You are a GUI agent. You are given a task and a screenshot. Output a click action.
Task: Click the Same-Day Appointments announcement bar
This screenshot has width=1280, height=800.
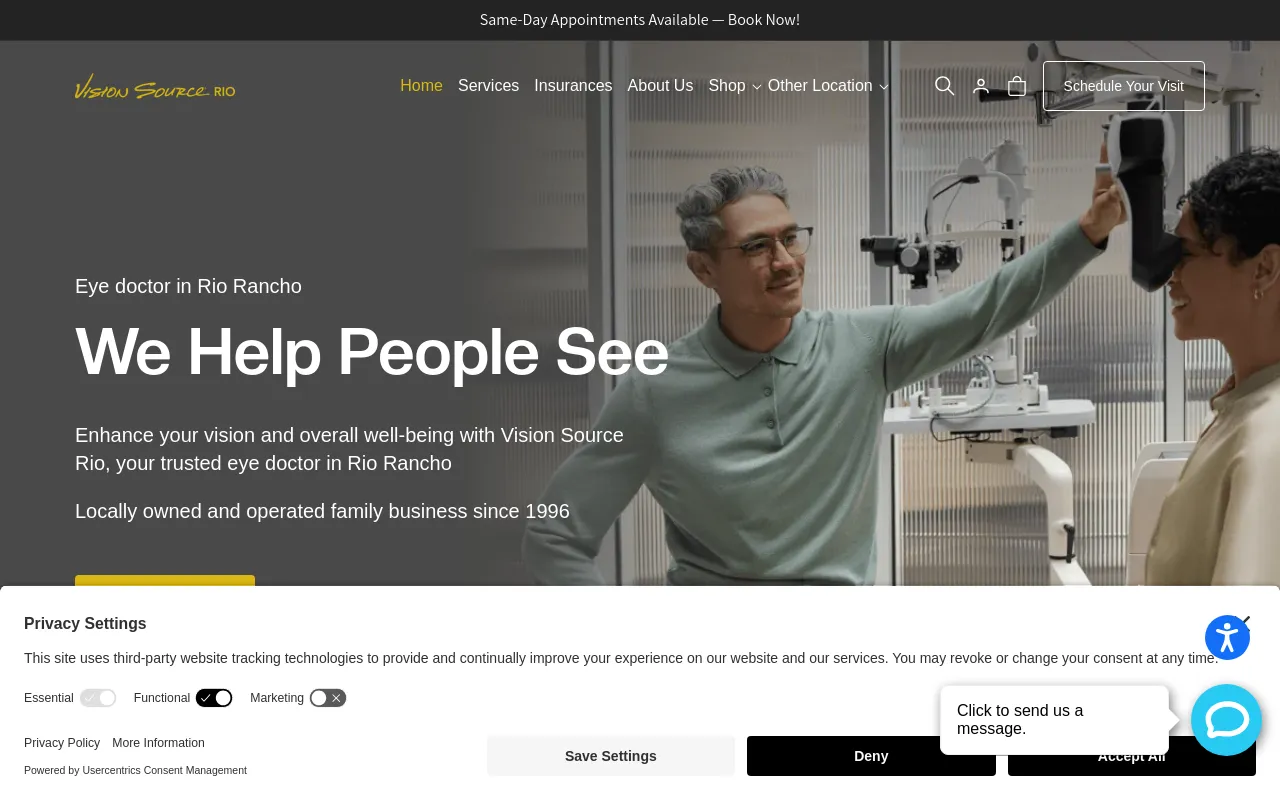click(x=640, y=20)
